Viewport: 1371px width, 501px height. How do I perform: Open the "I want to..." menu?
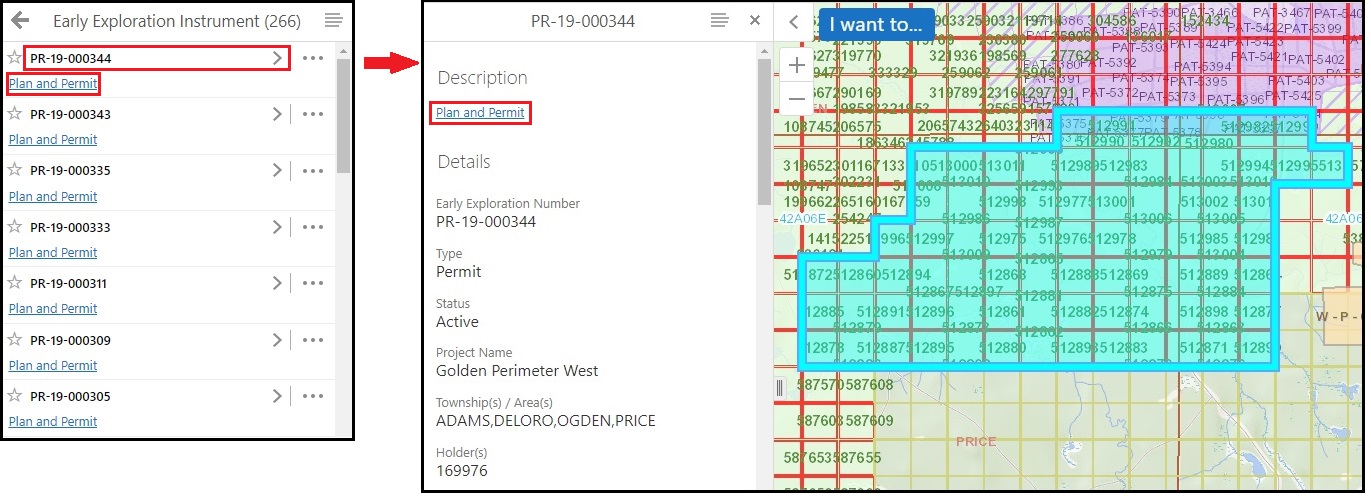point(876,24)
